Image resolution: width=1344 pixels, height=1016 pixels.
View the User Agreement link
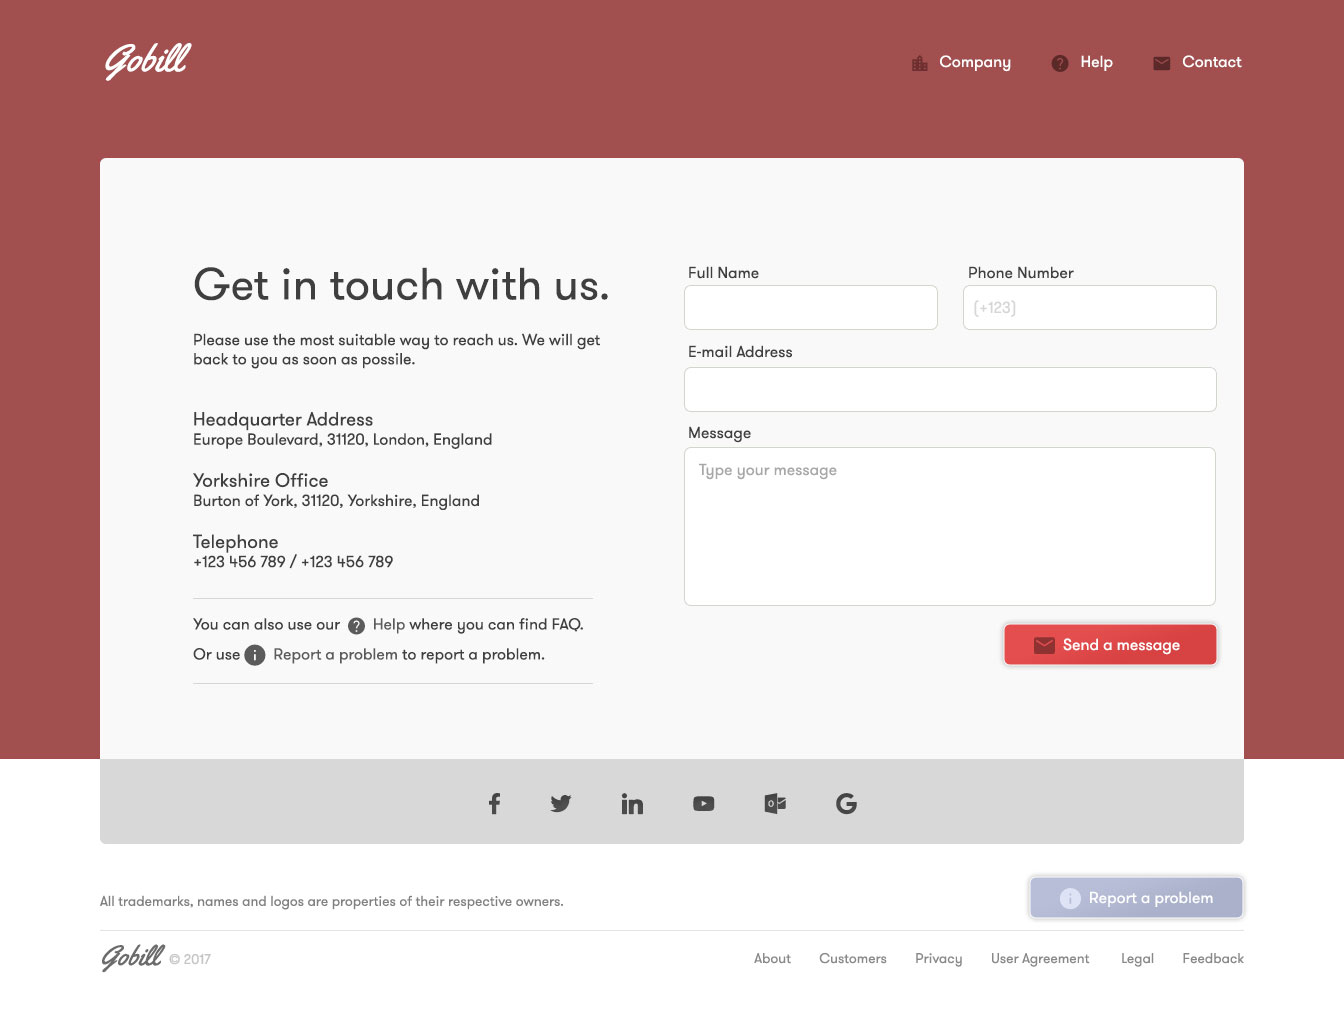click(1040, 958)
